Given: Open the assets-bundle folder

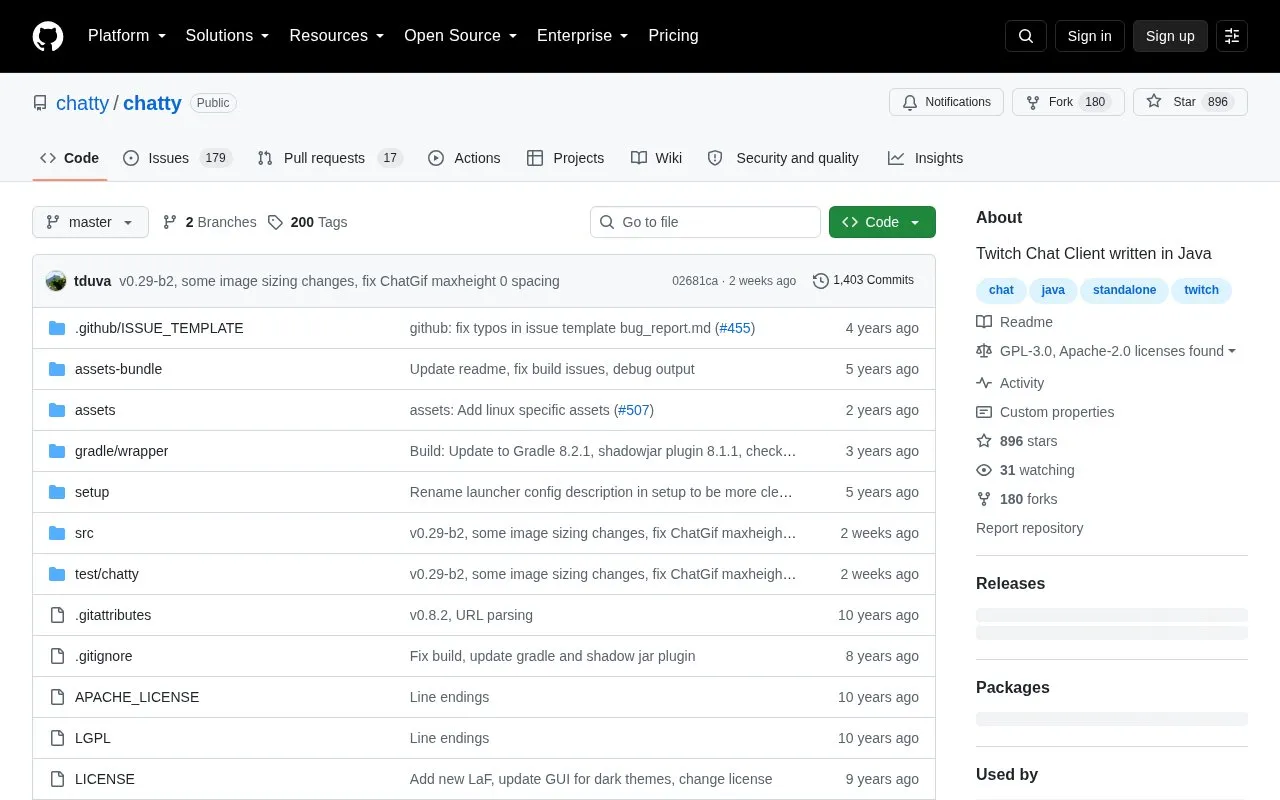Looking at the screenshot, I should 118,369.
